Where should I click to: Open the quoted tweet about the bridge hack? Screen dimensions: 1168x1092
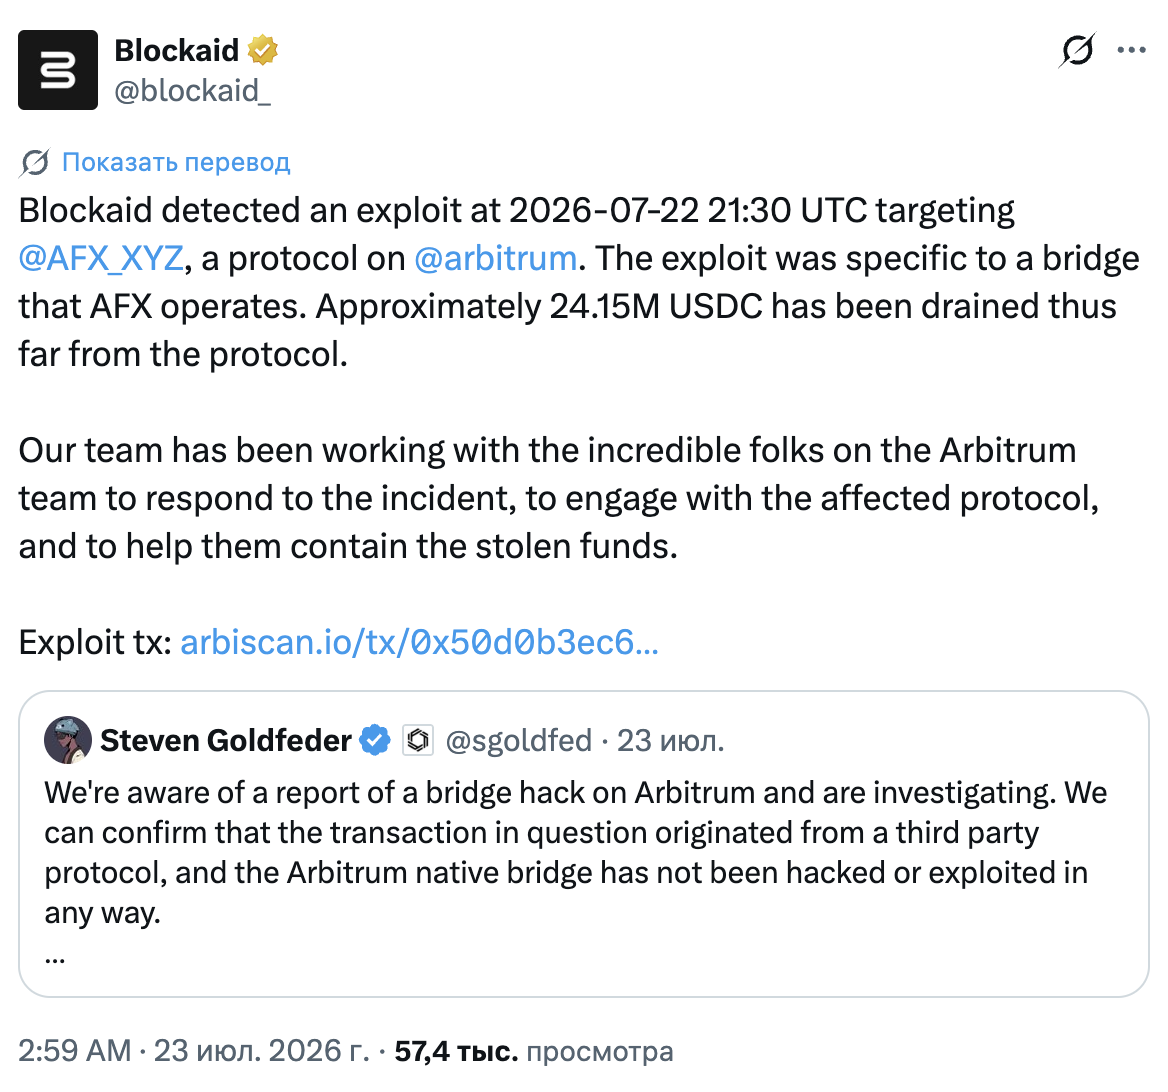(584, 844)
